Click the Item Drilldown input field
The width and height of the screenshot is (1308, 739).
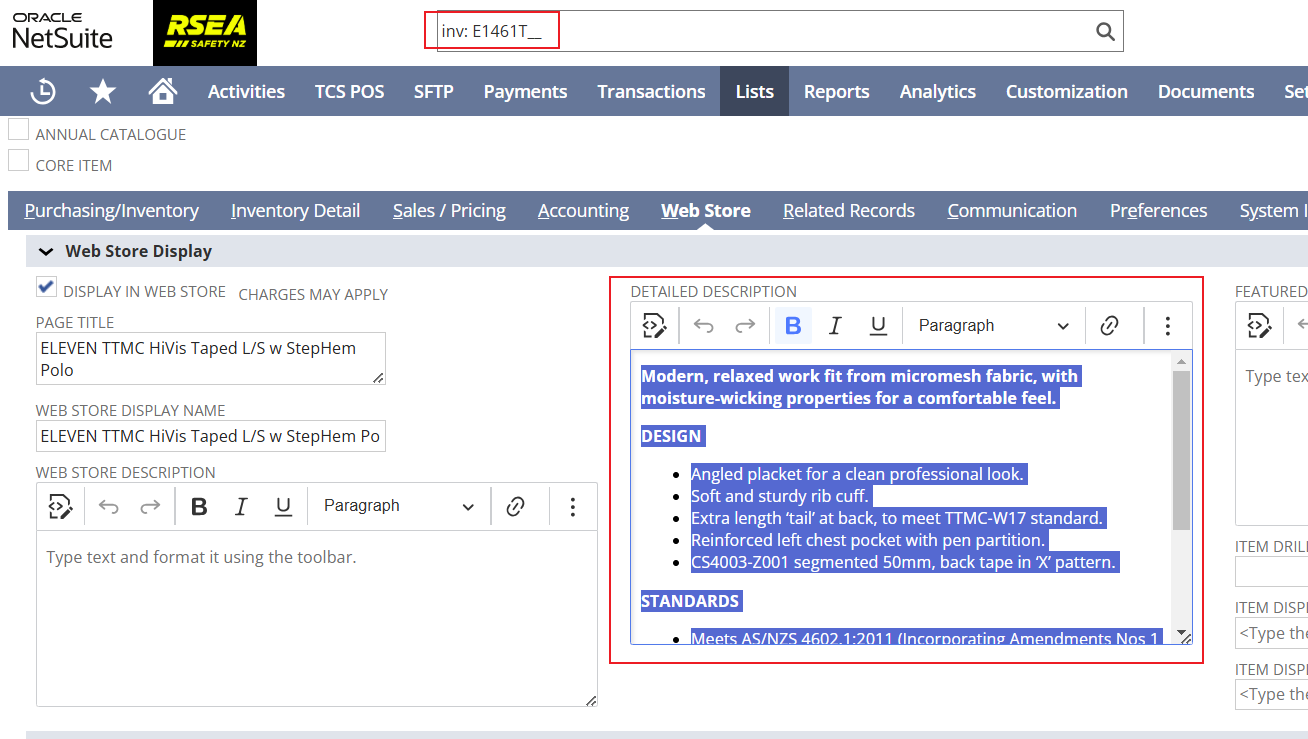(1272, 571)
